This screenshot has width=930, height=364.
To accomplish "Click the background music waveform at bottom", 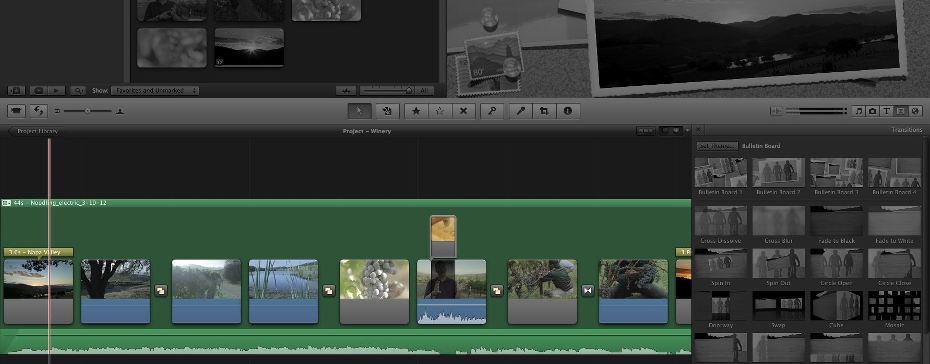I will 345,344.
